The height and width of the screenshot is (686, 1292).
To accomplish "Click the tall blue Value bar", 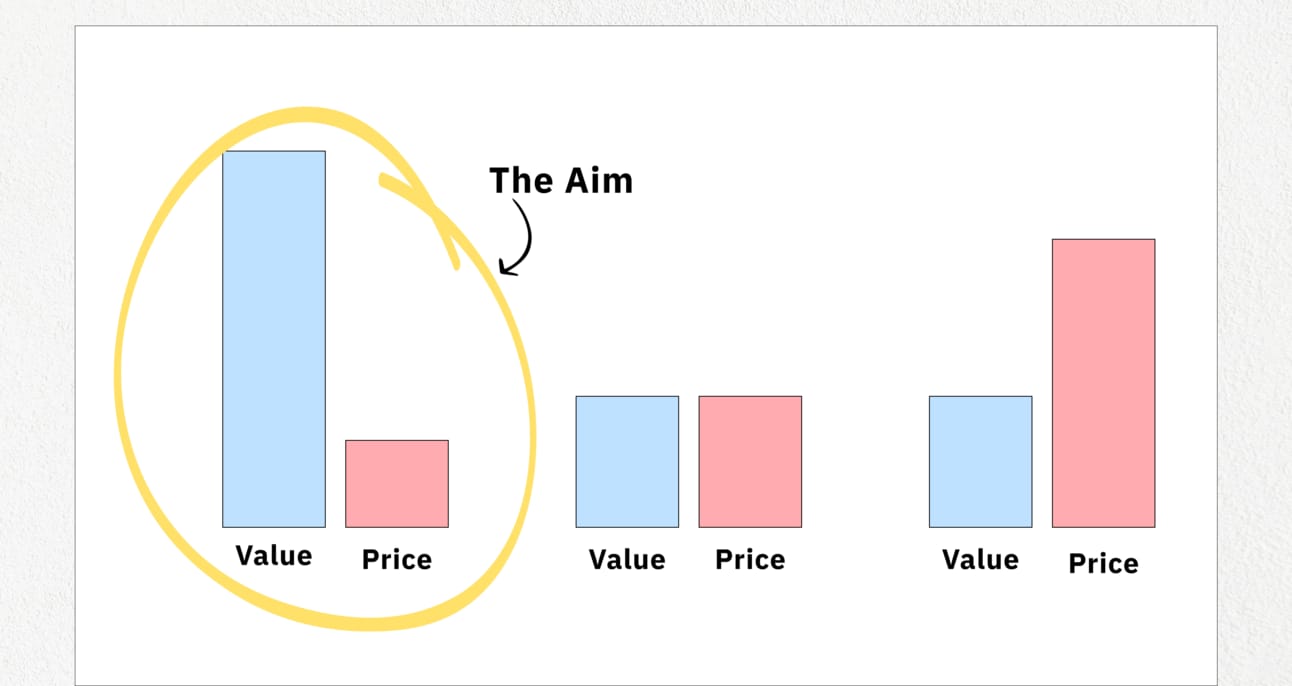I will click(x=274, y=339).
